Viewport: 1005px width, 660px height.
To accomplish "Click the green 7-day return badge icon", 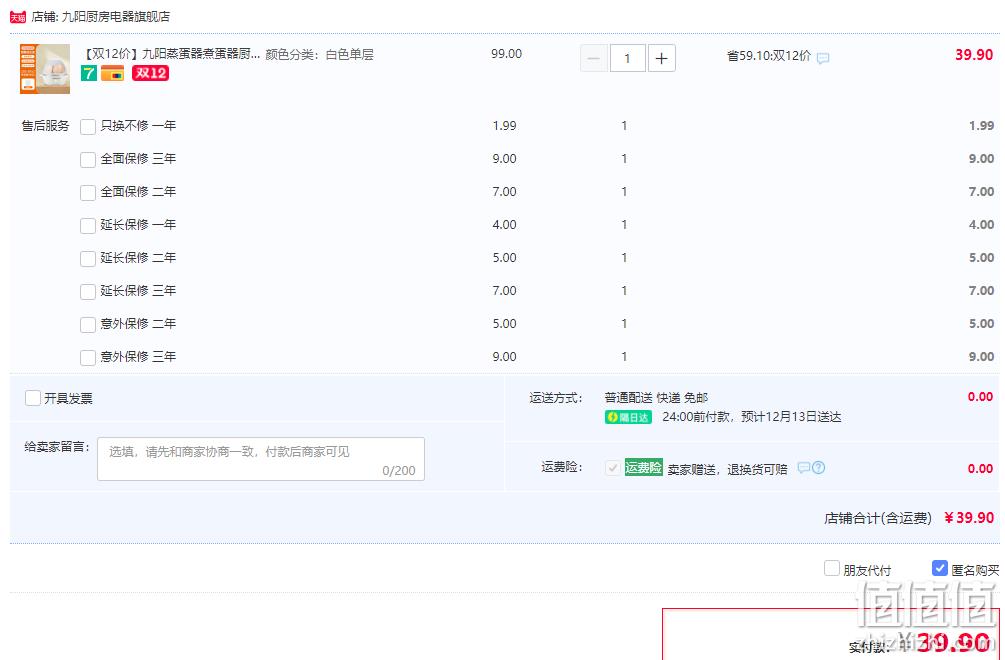I will 88,73.
